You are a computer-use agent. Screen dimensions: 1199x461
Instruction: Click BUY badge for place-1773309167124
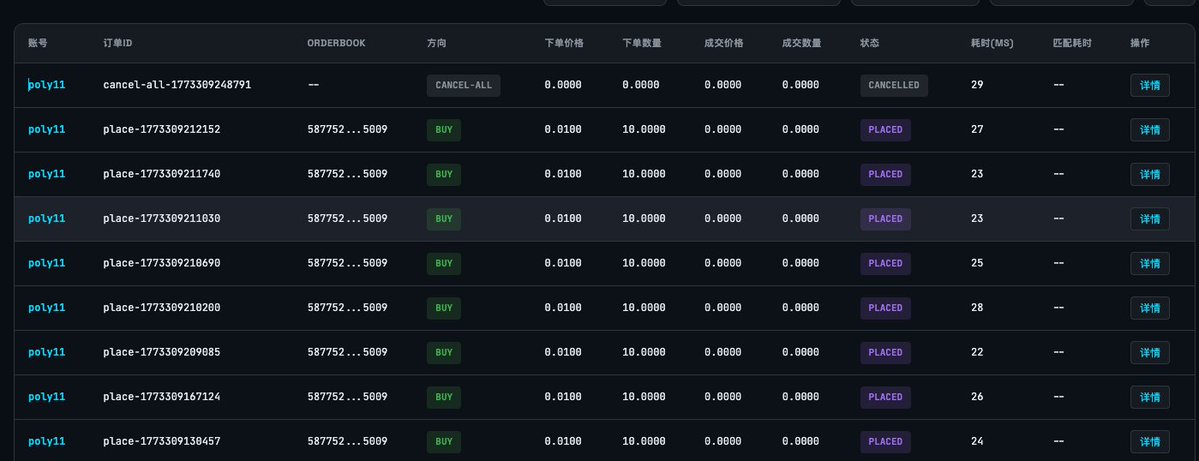click(444, 397)
